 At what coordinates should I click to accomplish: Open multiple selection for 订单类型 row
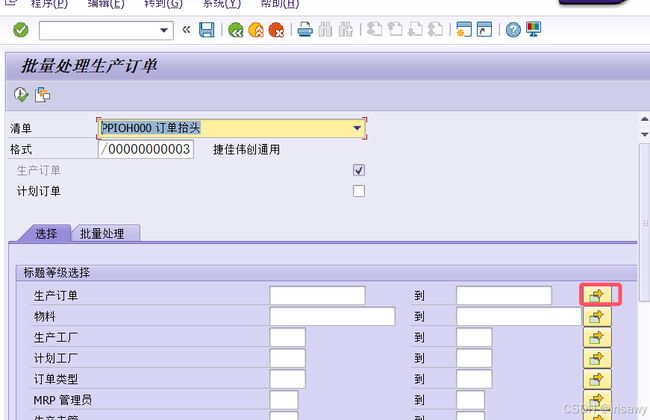tap(597, 379)
